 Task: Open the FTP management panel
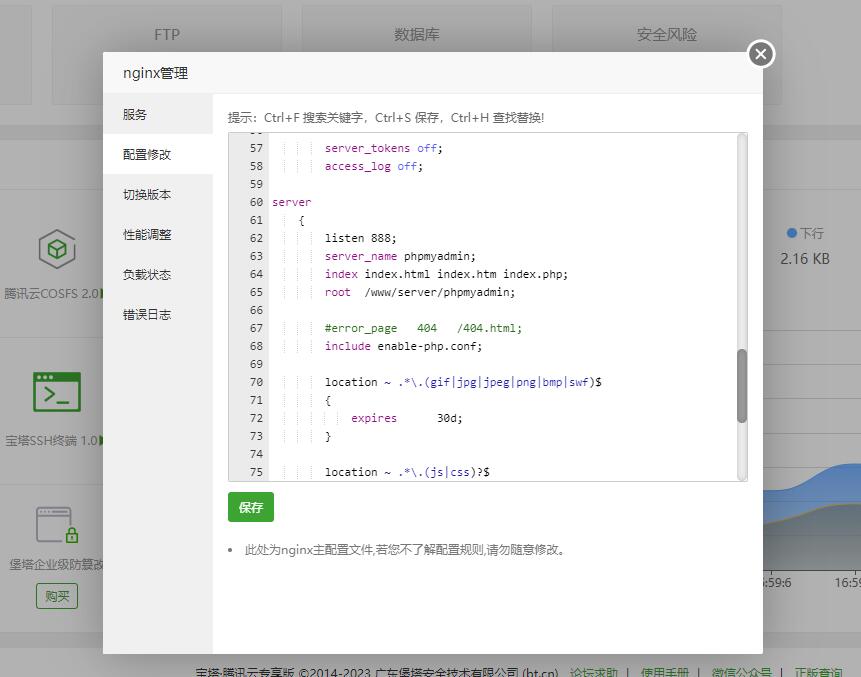pyautogui.click(x=166, y=34)
